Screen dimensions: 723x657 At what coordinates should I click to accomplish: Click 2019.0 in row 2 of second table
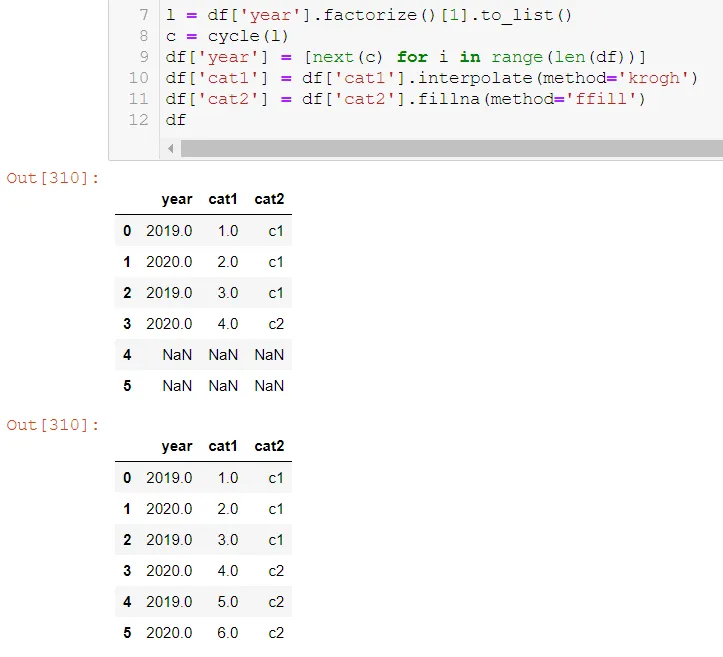[169, 540]
